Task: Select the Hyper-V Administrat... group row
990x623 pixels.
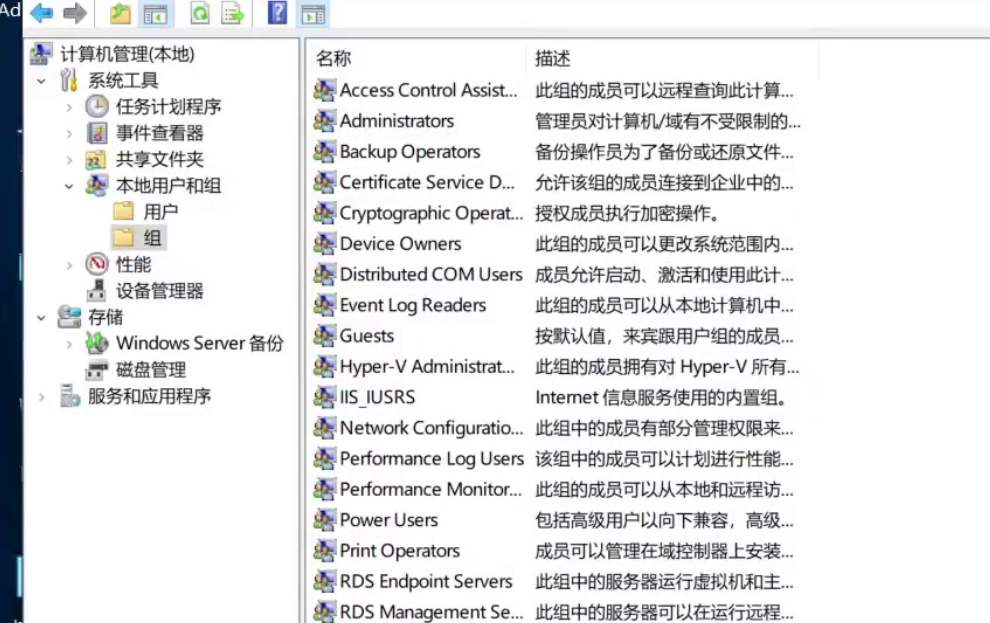Action: tap(427, 367)
